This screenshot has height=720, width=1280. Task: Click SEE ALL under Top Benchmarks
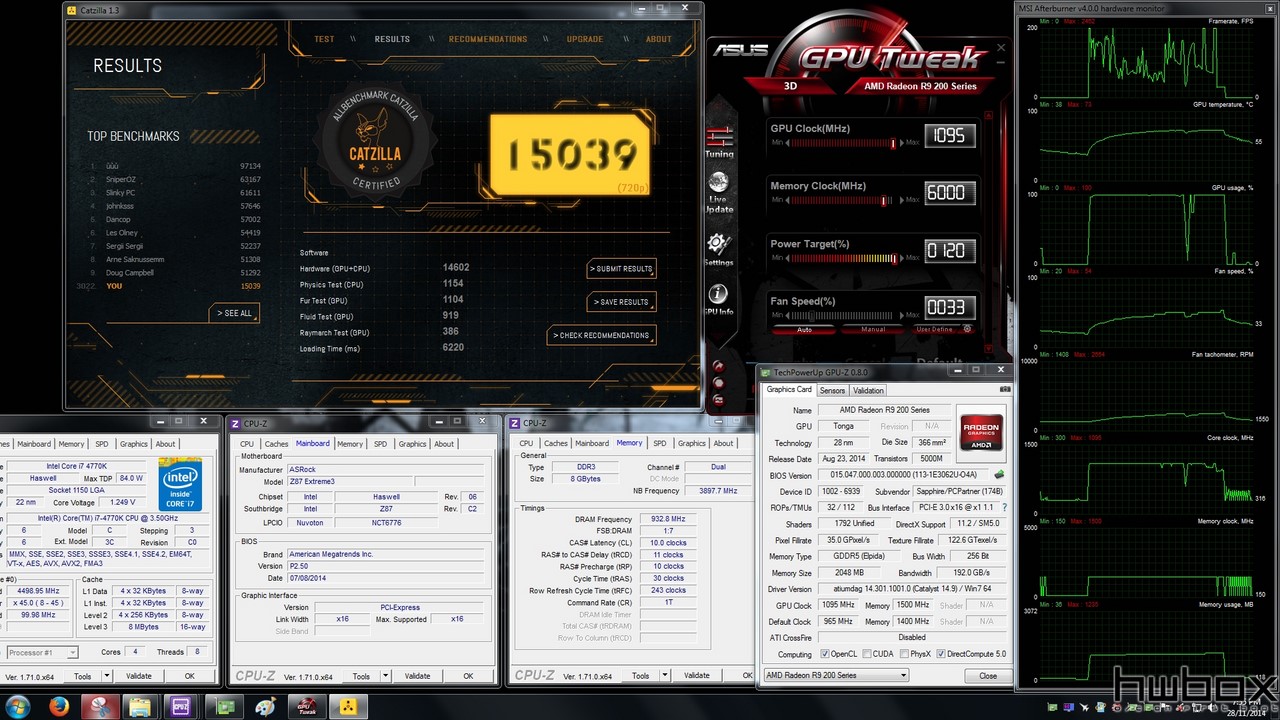coord(235,313)
